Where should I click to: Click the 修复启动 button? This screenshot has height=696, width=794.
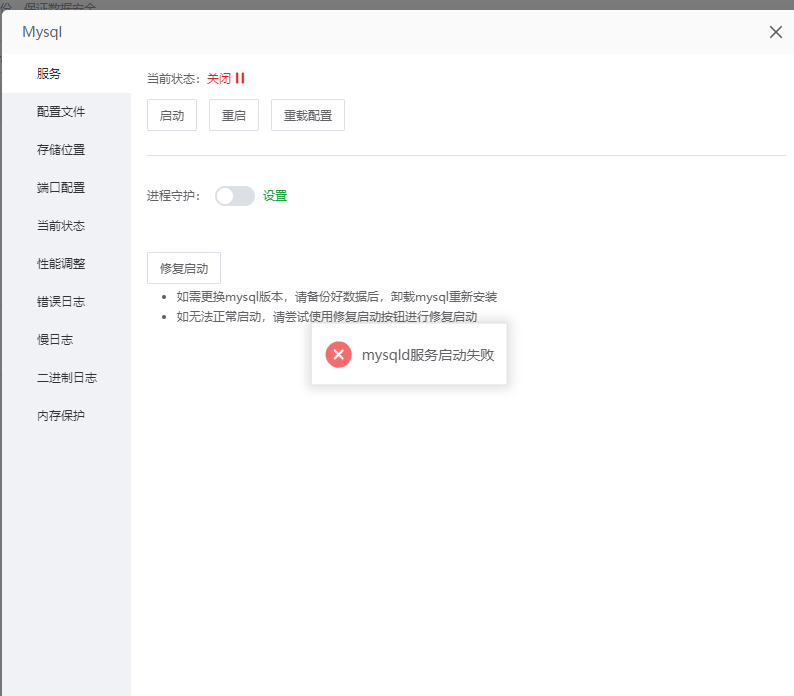click(184, 268)
